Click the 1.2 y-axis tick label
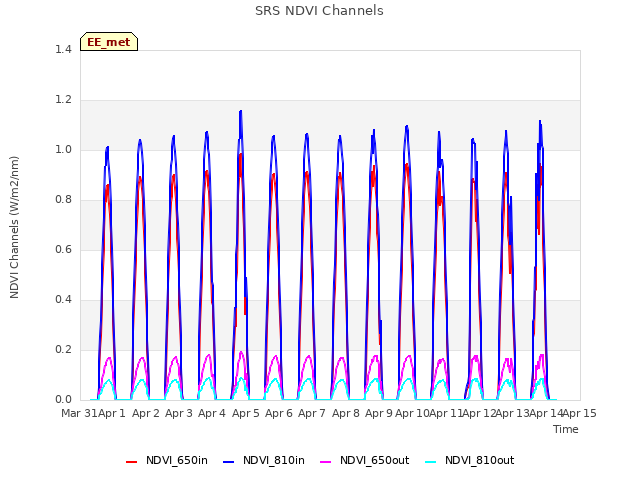Image resolution: width=640 pixels, height=480 pixels. (63, 100)
